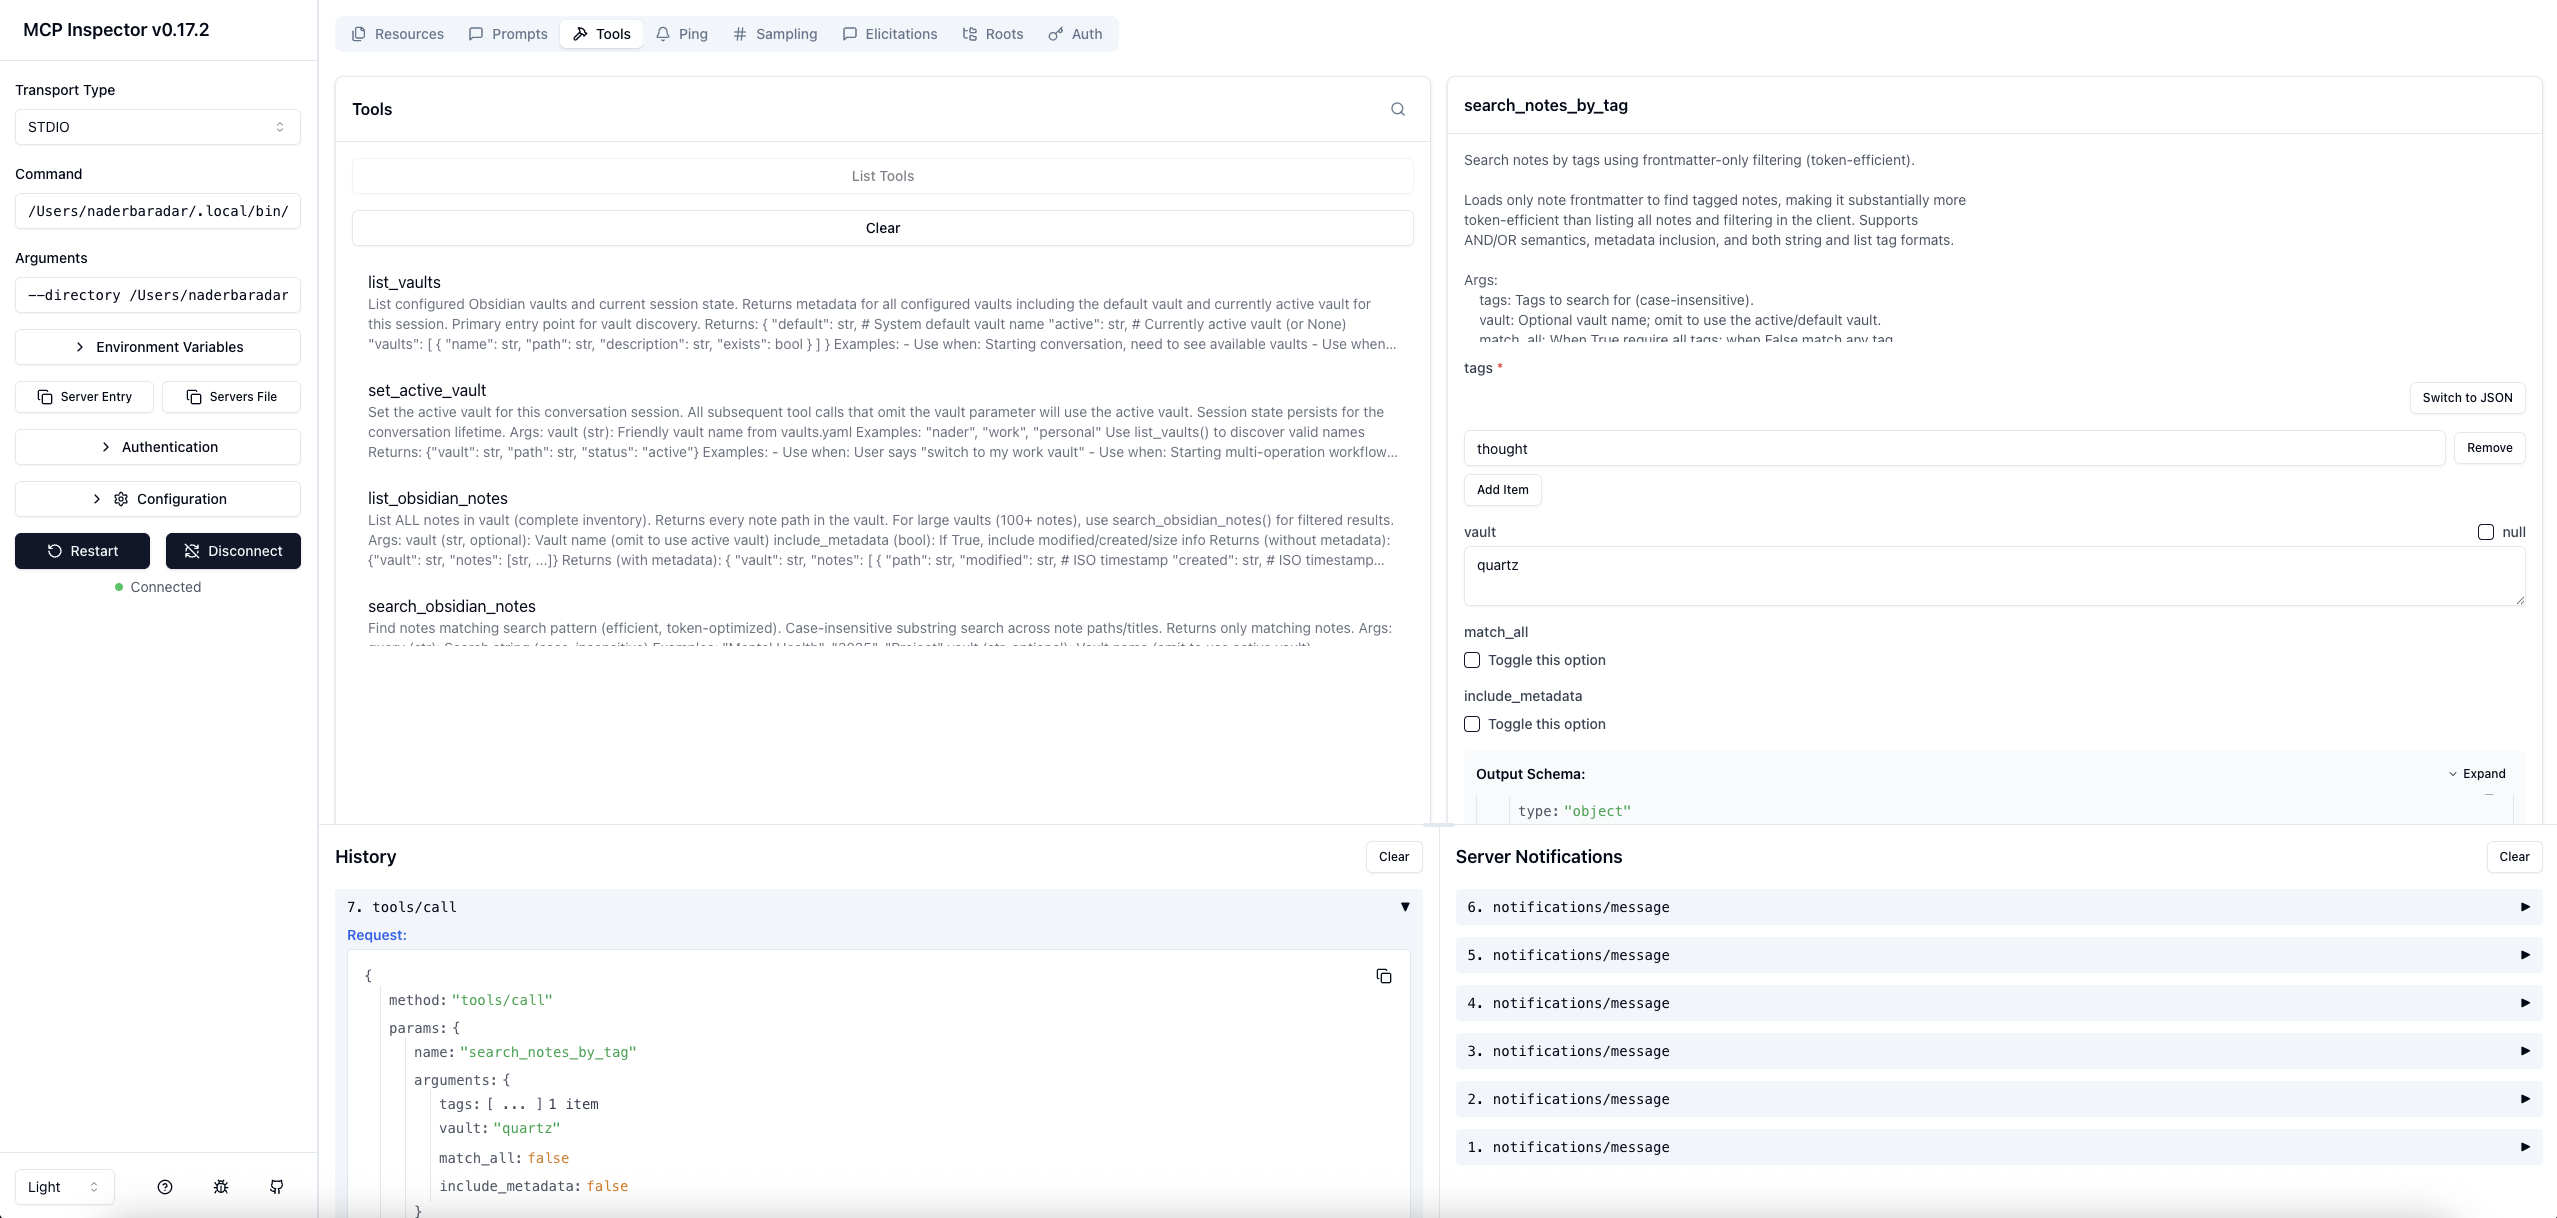2557x1218 pixels.
Task: Click the Add Item button
Action: tap(1502, 490)
